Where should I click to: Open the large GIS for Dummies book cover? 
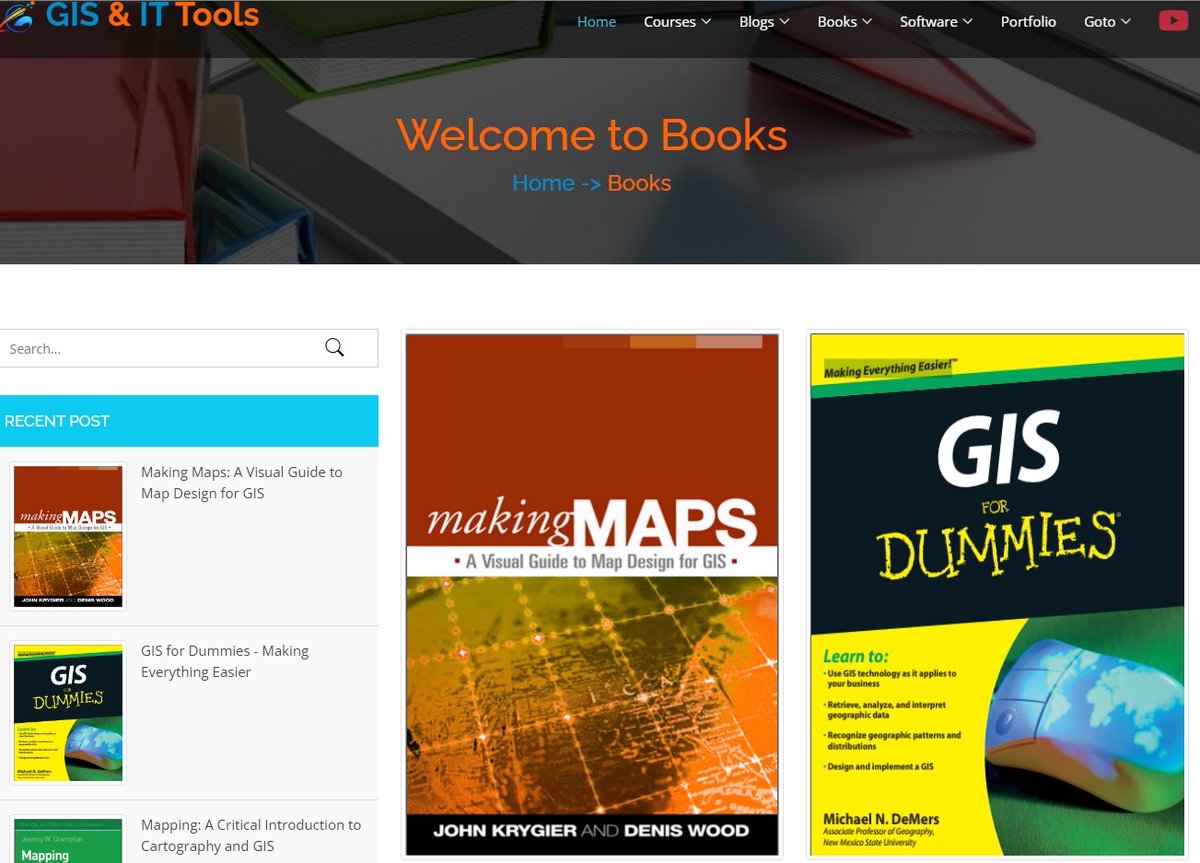click(x=998, y=594)
